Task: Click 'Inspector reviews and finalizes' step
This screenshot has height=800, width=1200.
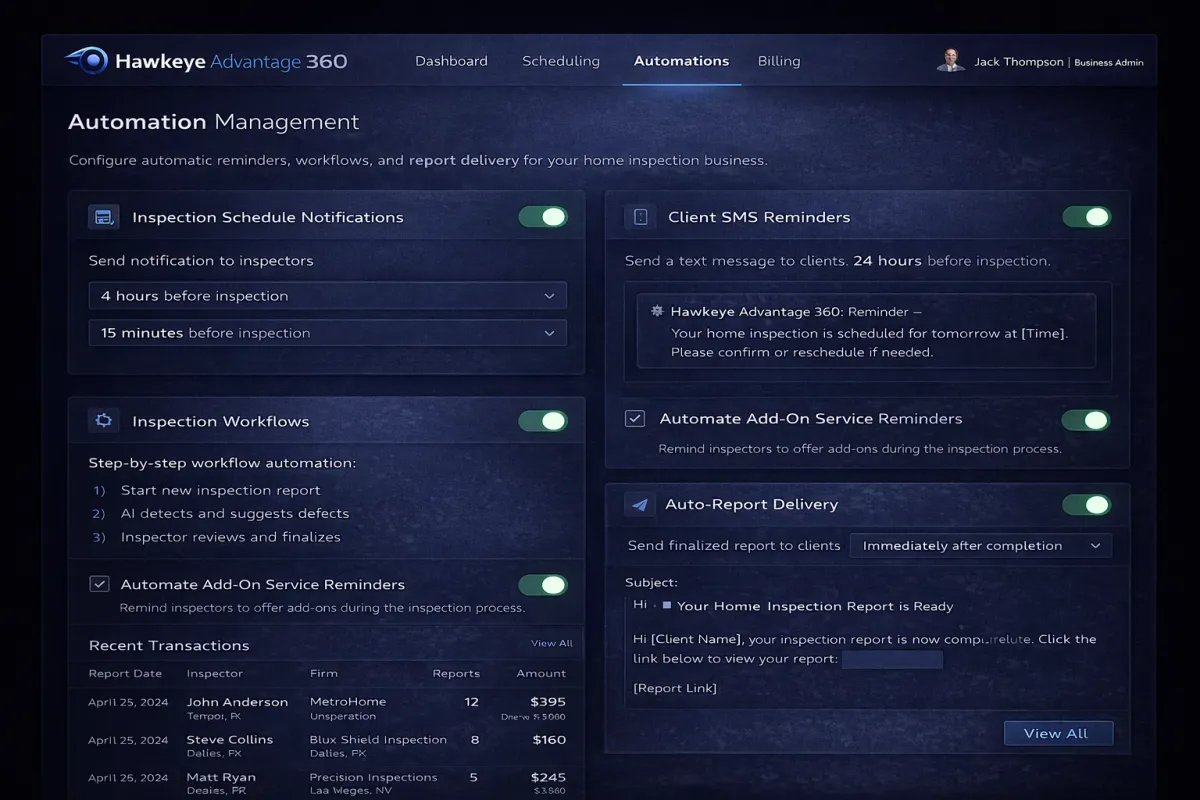Action: [230, 537]
